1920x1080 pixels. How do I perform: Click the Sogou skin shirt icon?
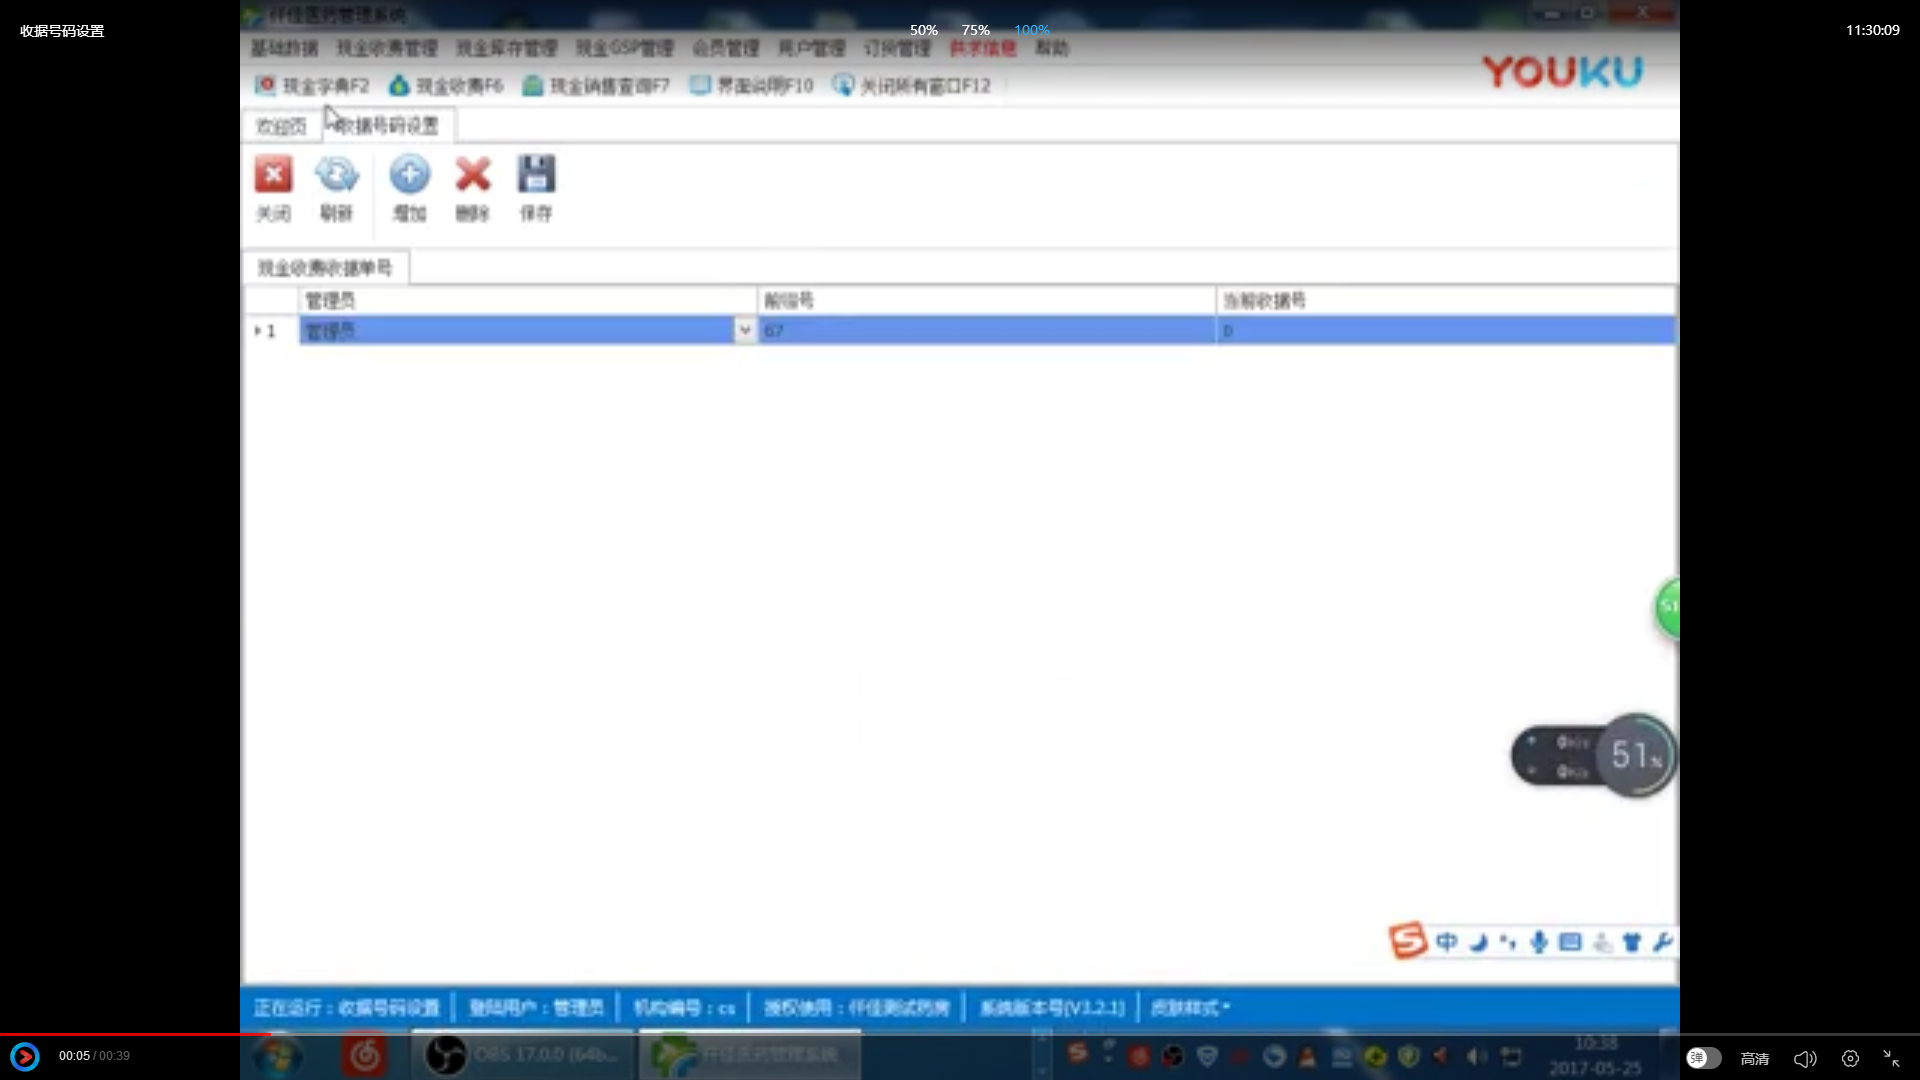(1632, 942)
